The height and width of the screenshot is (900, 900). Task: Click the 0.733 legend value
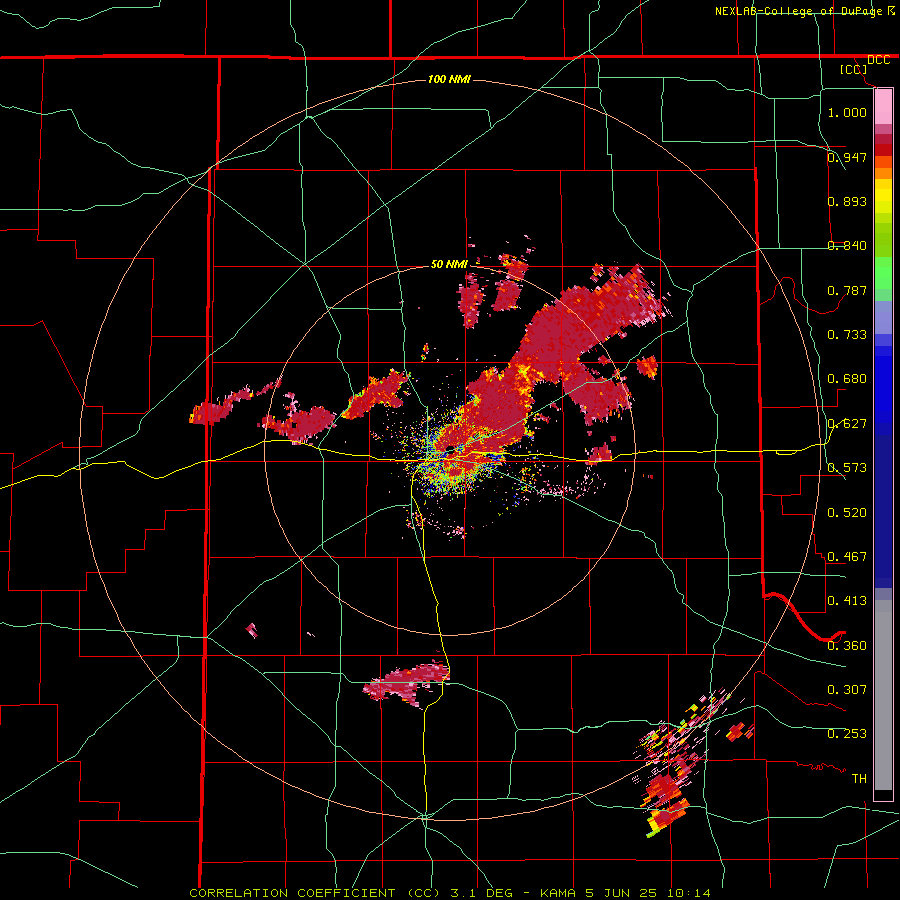pos(847,334)
